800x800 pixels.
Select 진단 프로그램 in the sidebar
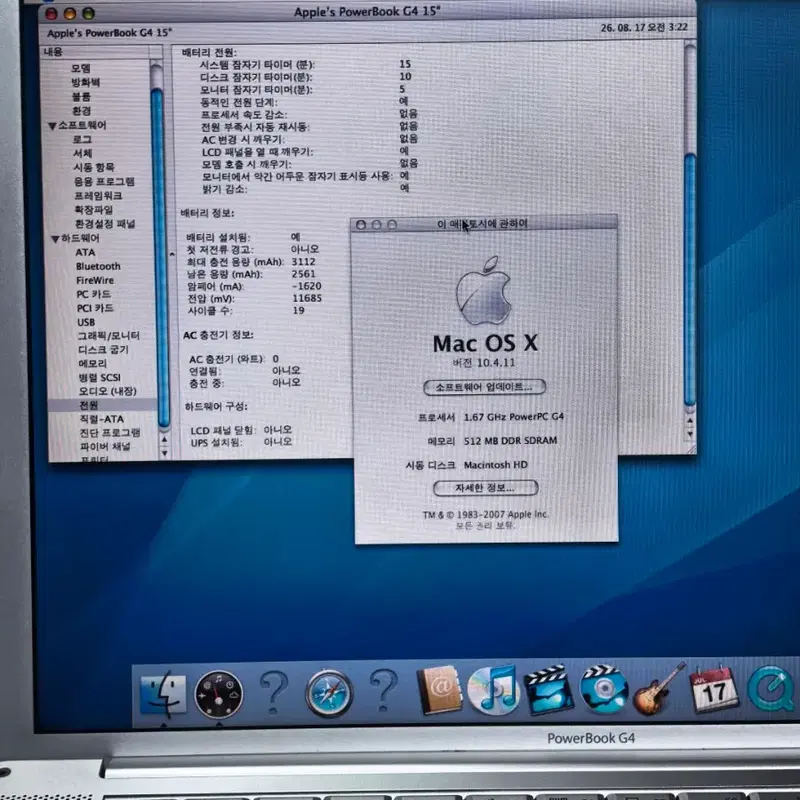(x=110, y=433)
